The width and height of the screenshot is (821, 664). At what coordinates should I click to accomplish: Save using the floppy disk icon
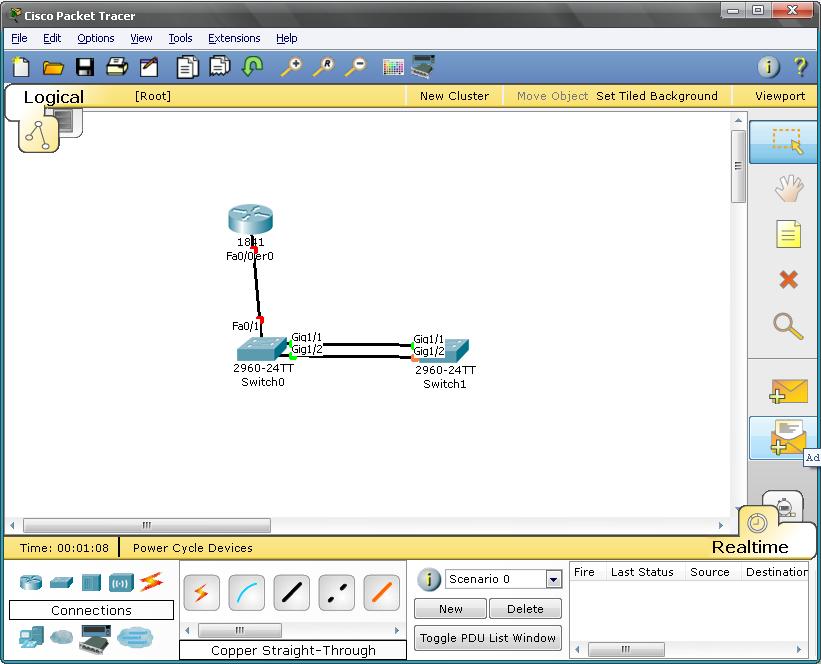(x=85, y=68)
